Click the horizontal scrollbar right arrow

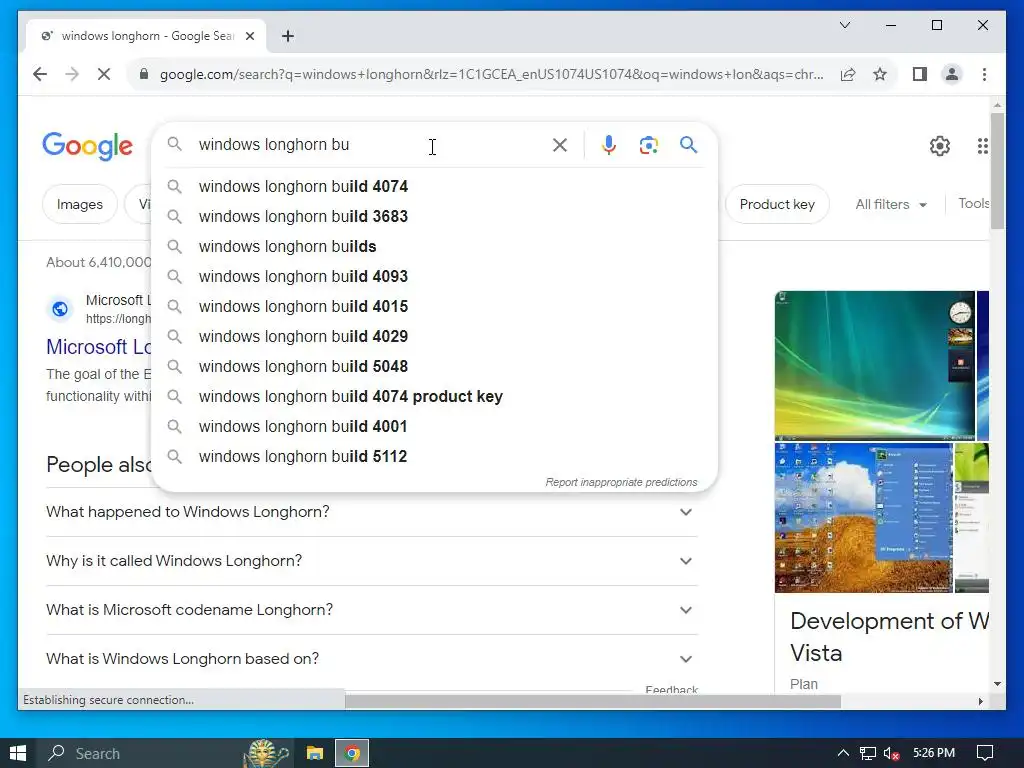point(980,701)
